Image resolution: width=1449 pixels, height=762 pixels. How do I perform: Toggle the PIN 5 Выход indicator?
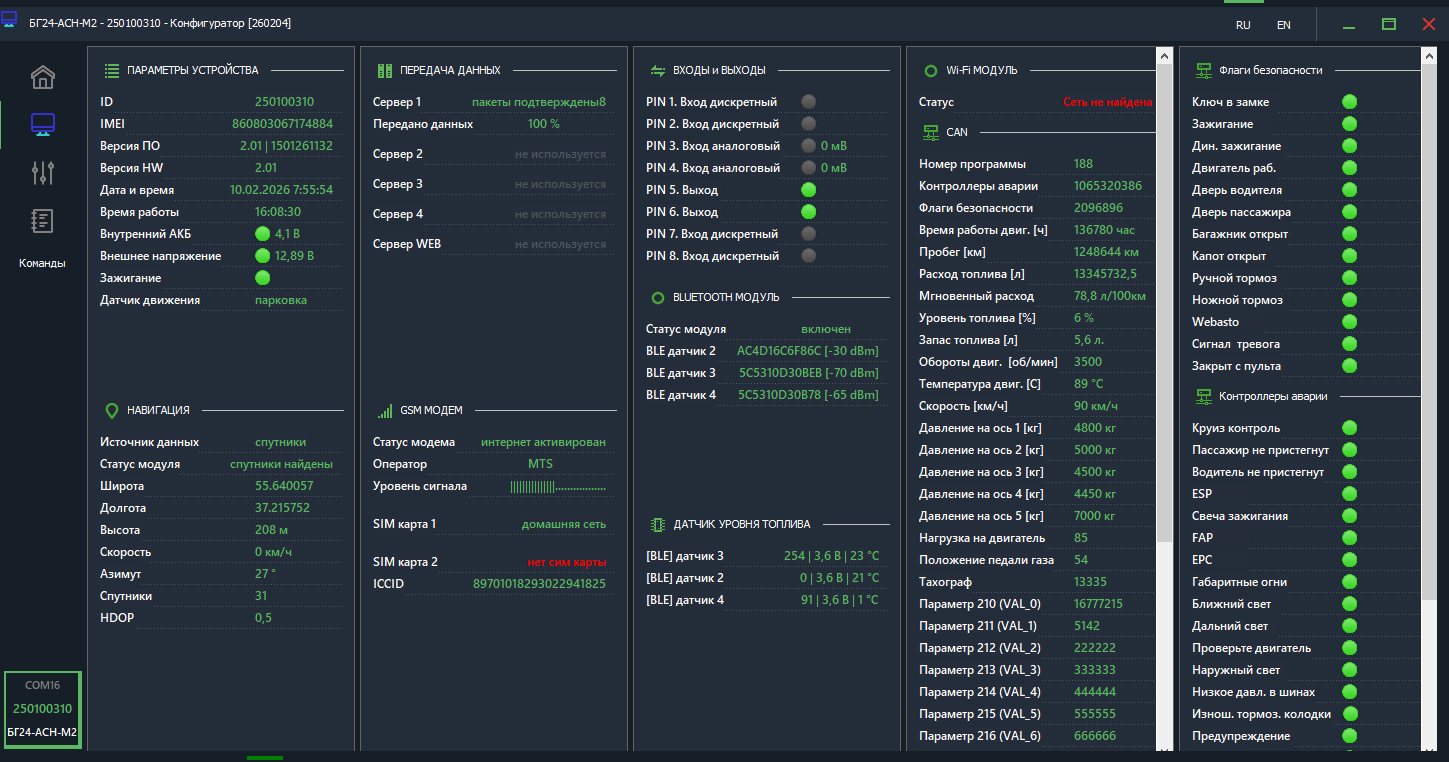click(809, 190)
